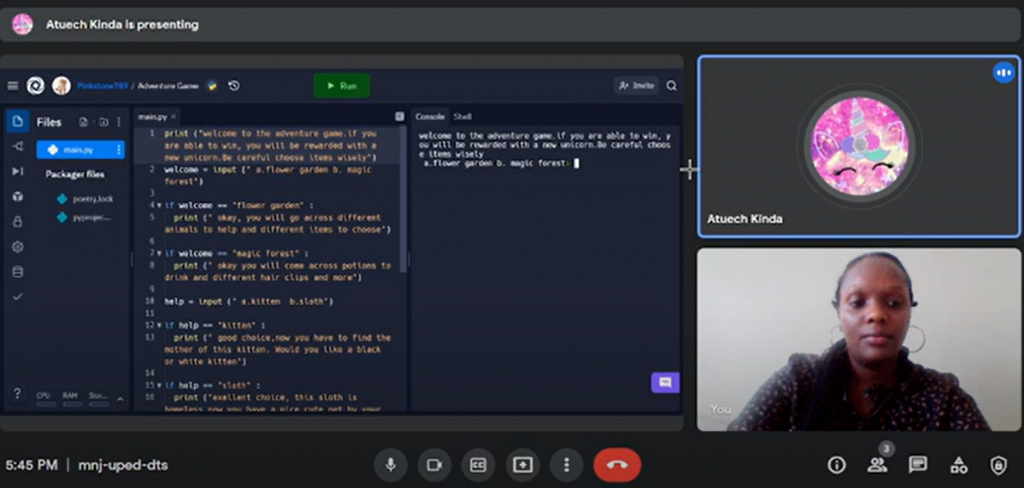Screen dimensions: 1024x488
Task: Open the Files panel in sidebar
Action: (18, 122)
